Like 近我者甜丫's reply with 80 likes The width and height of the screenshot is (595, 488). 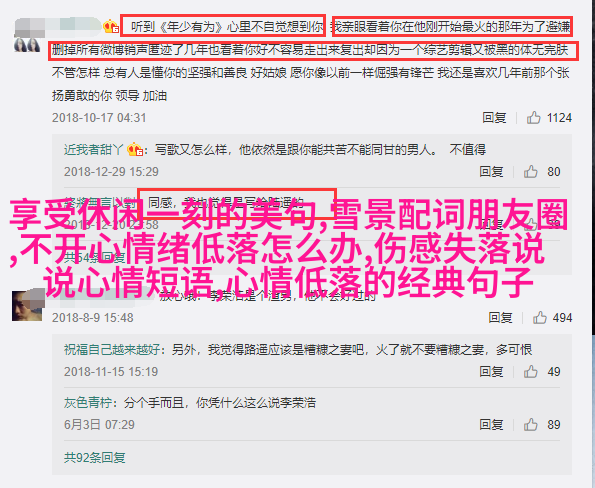pyautogui.click(x=530, y=172)
